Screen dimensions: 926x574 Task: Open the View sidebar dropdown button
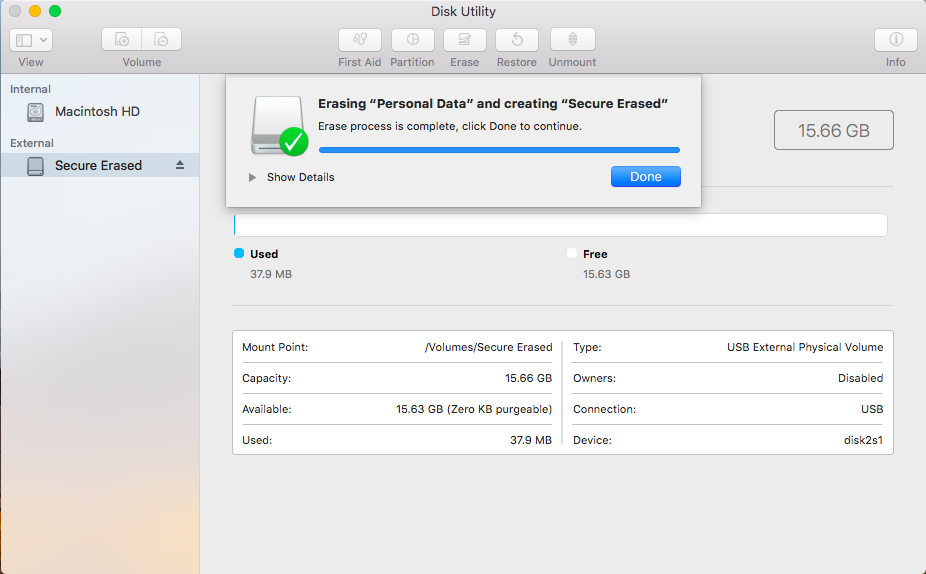31,40
